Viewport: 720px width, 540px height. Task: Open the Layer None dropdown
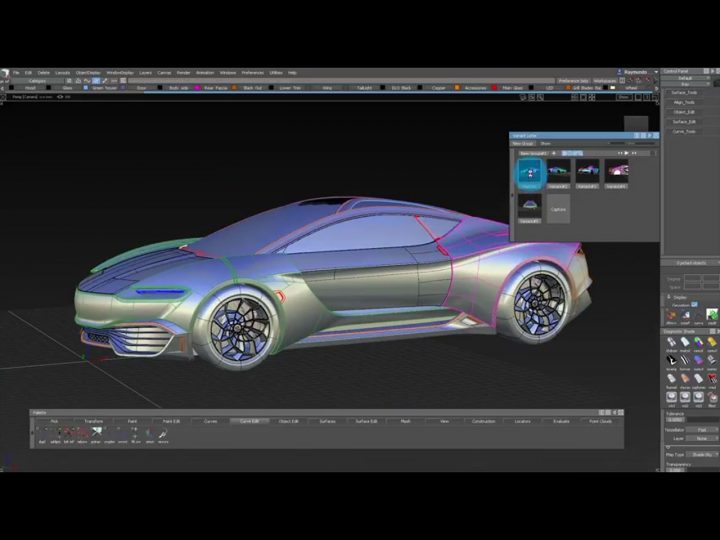(703, 439)
